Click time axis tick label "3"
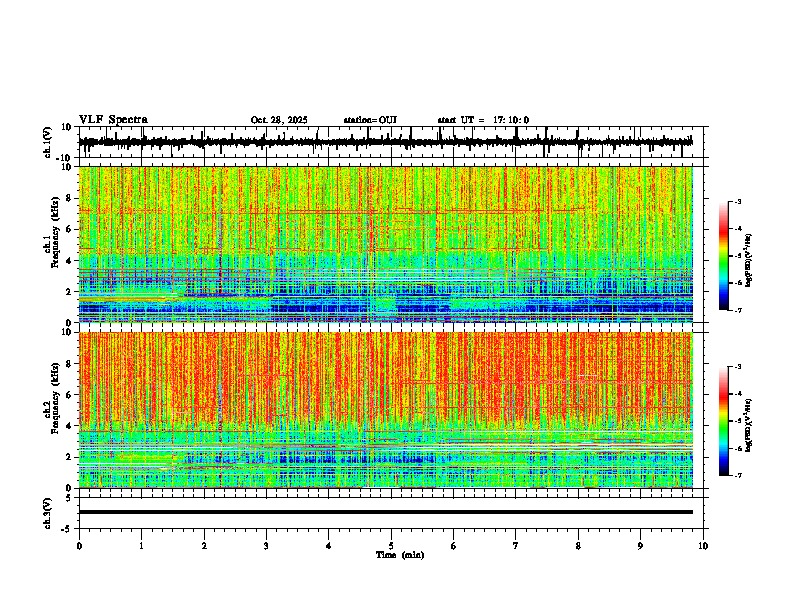Viewport: 792px width, 612px height. (266, 546)
